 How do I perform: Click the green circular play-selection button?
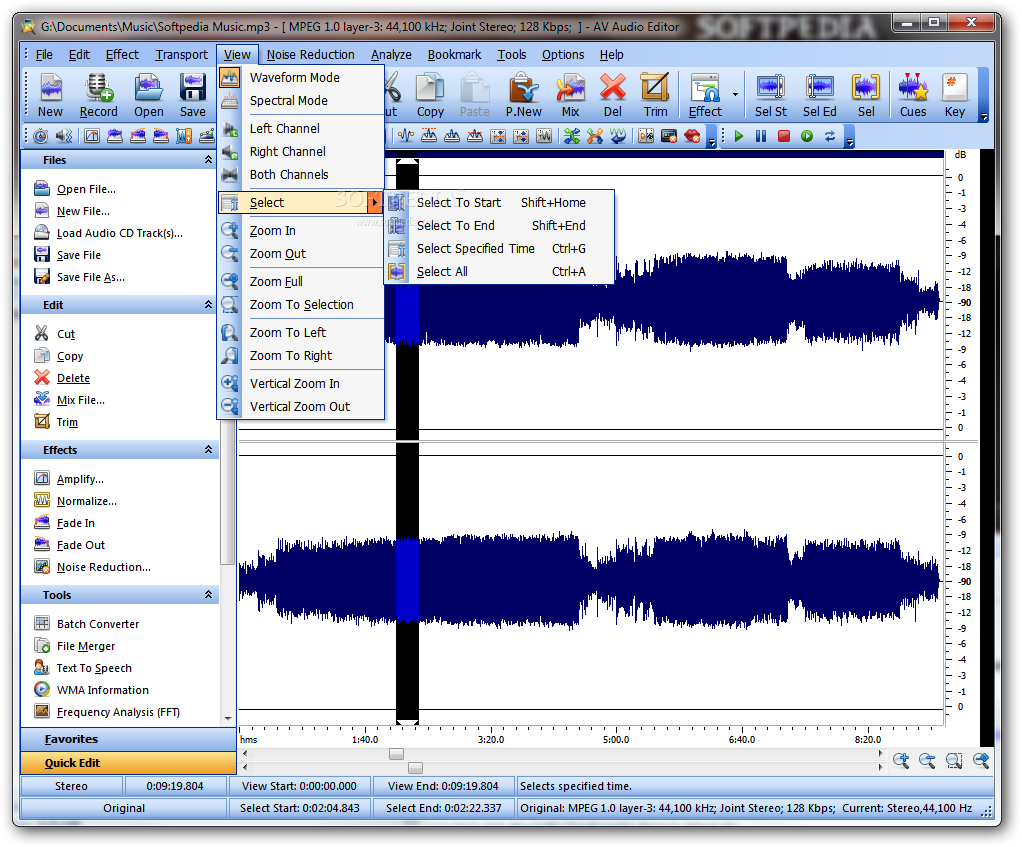[x=807, y=136]
